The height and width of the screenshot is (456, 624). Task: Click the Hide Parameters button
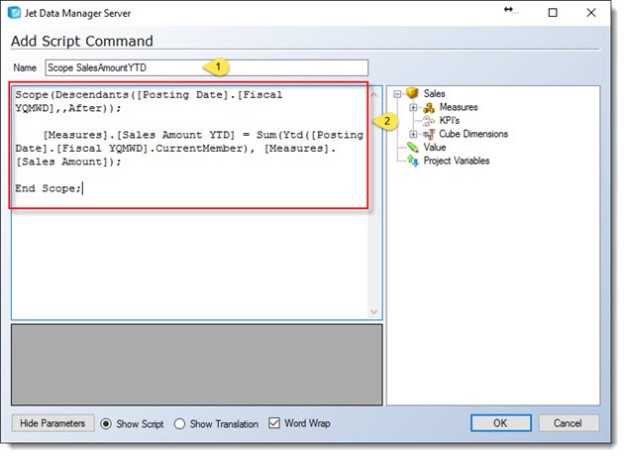(x=53, y=423)
